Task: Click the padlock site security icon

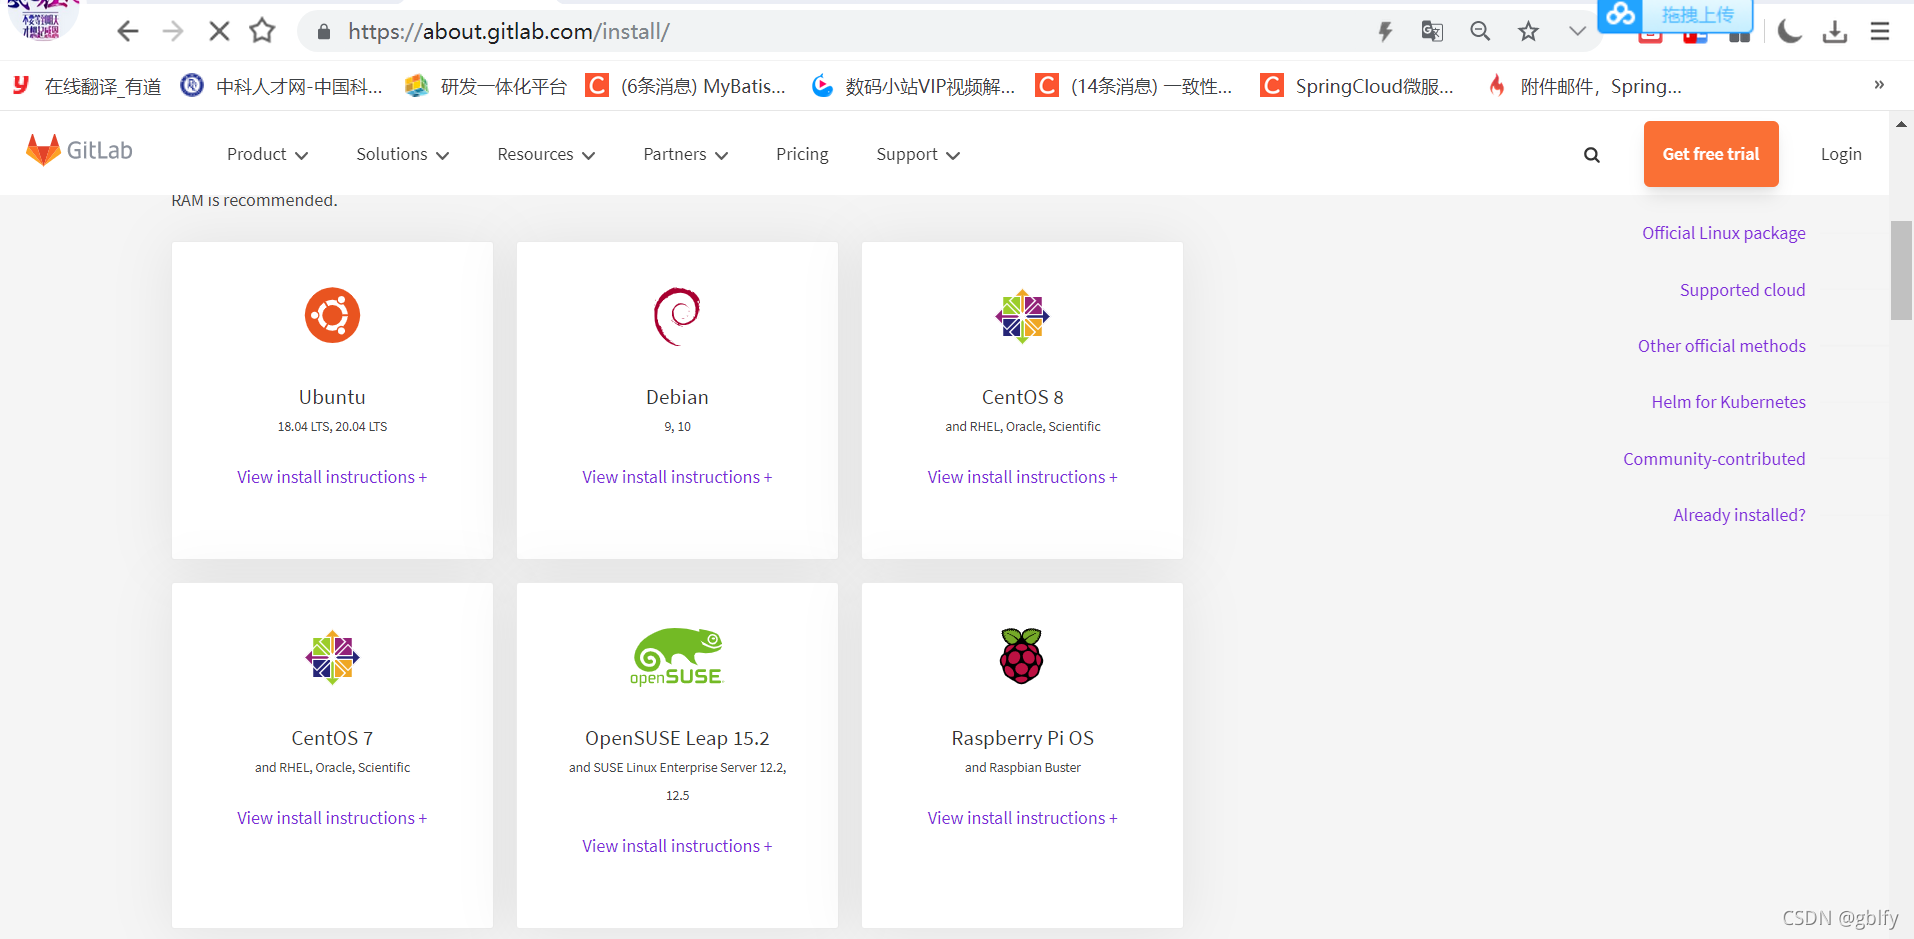Action: click(323, 32)
